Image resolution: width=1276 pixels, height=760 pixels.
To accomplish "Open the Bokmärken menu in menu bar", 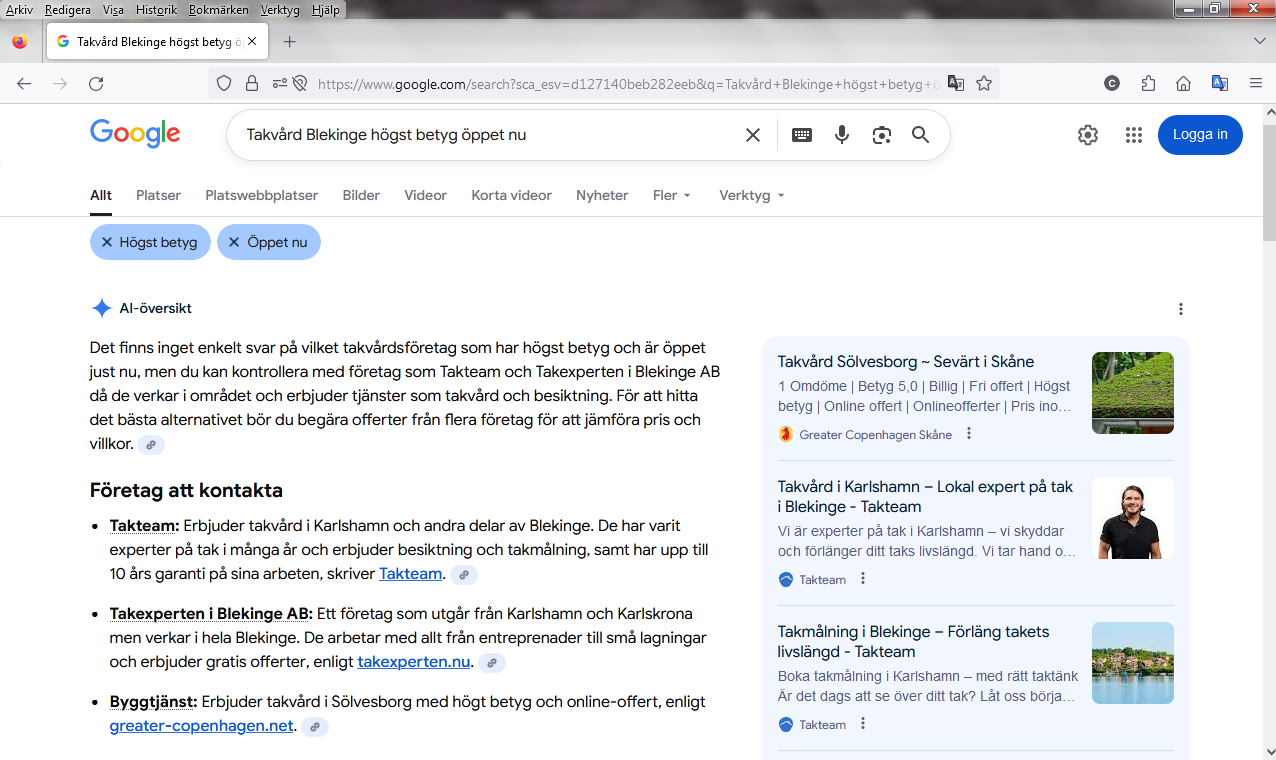I will pos(217,10).
